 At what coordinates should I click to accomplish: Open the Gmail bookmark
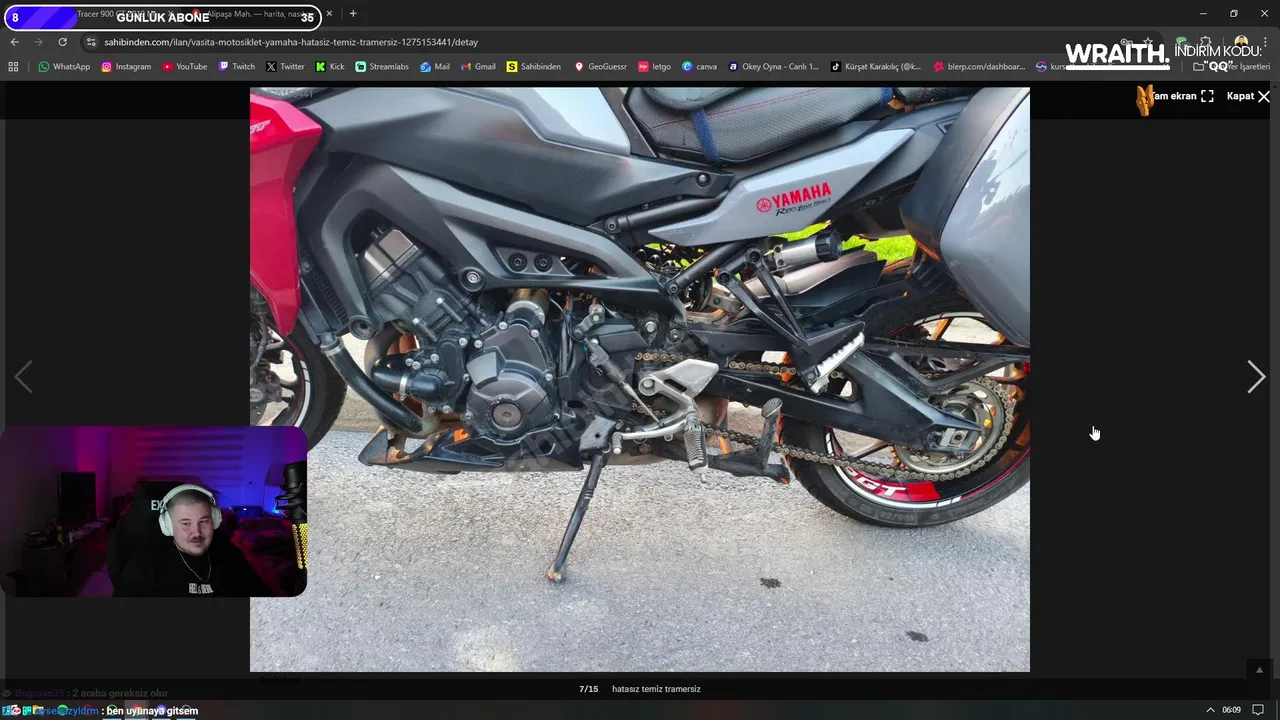477,66
